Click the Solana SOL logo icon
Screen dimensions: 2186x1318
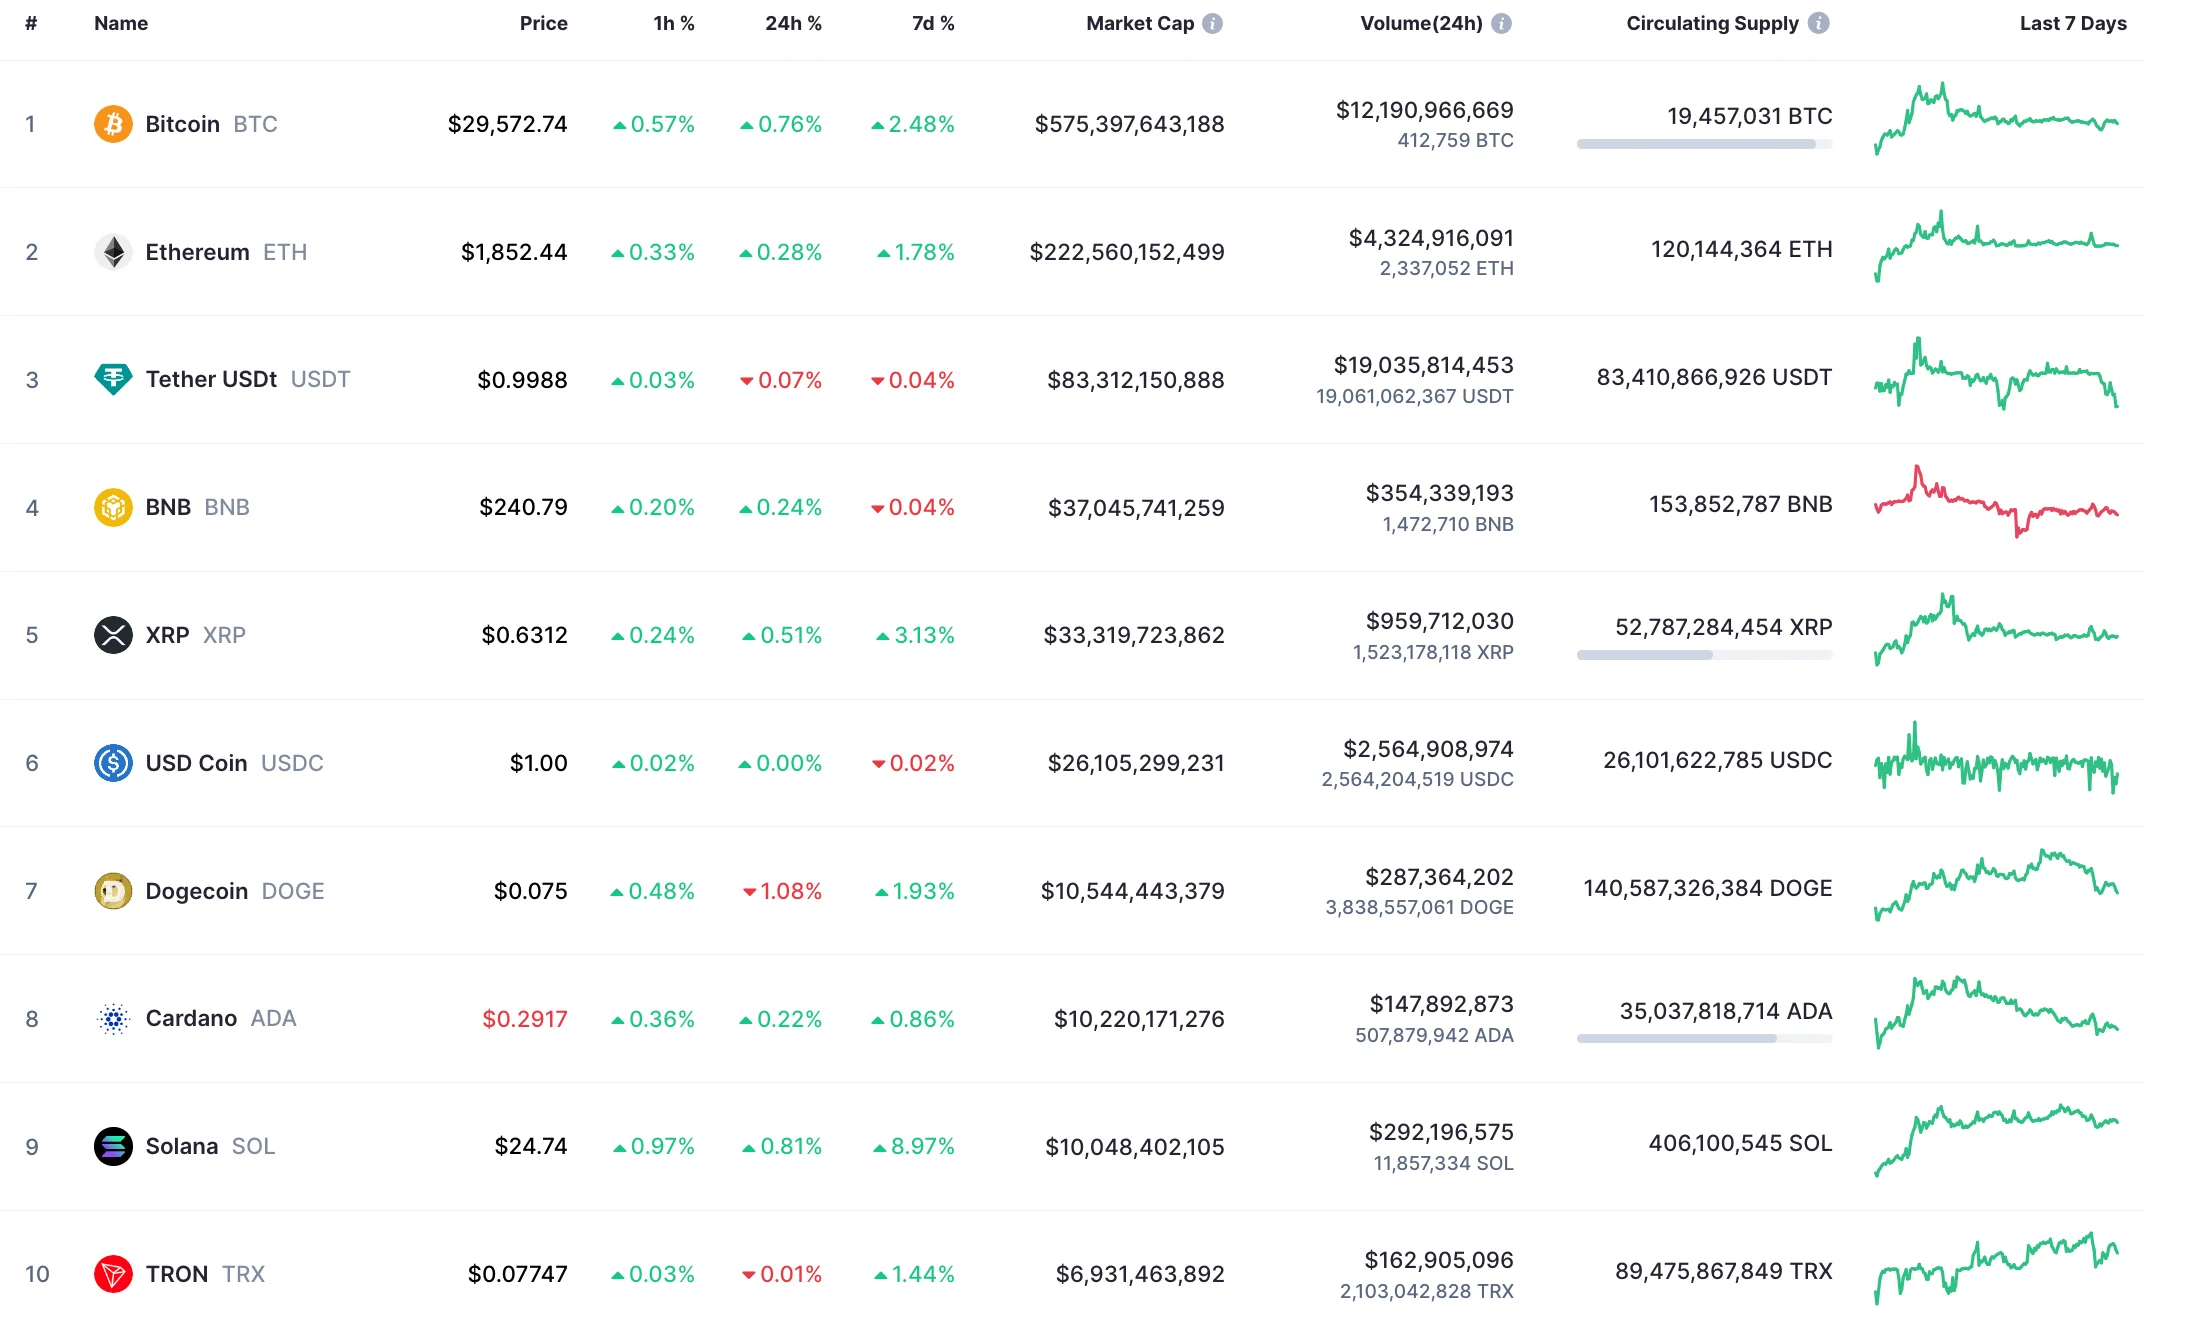(x=114, y=1146)
